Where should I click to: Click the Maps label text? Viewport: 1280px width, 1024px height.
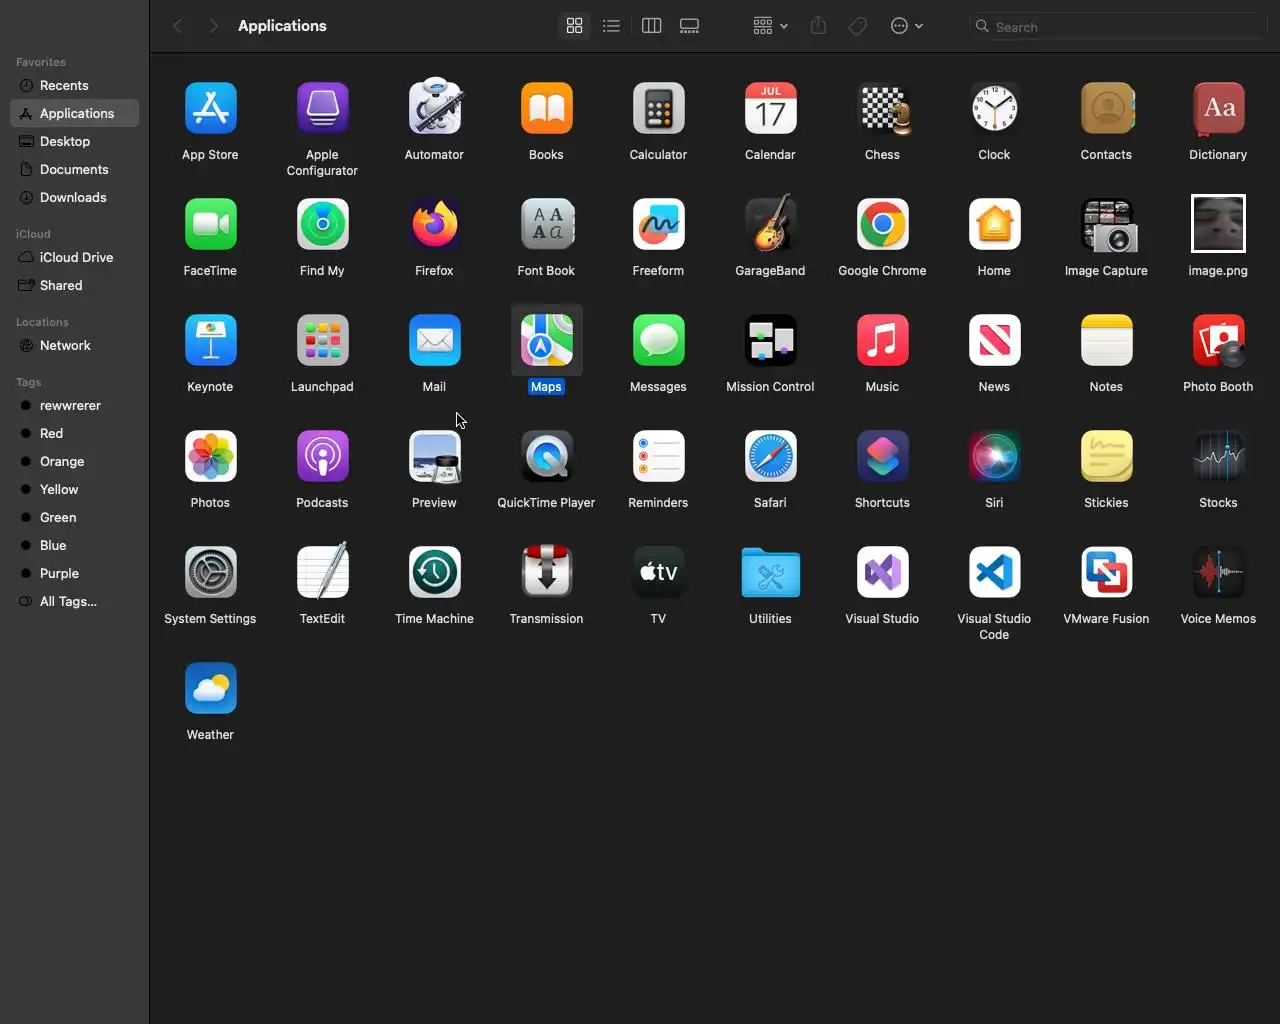pyautogui.click(x=546, y=387)
